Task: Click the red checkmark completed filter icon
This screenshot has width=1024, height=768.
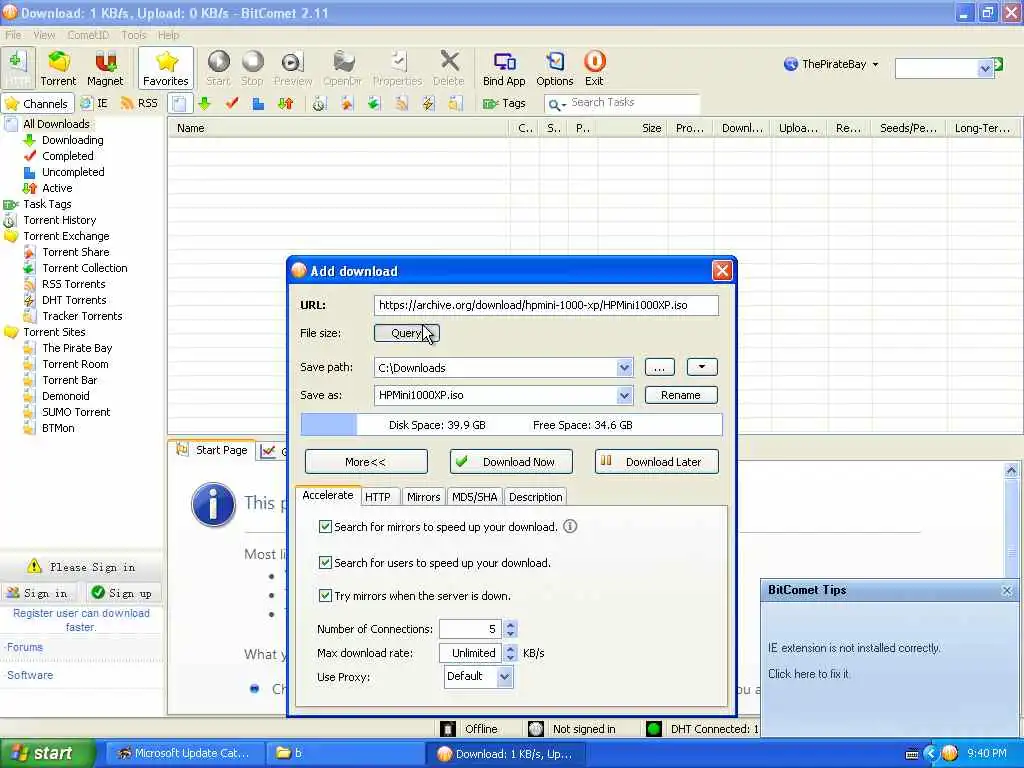Action: click(x=232, y=103)
